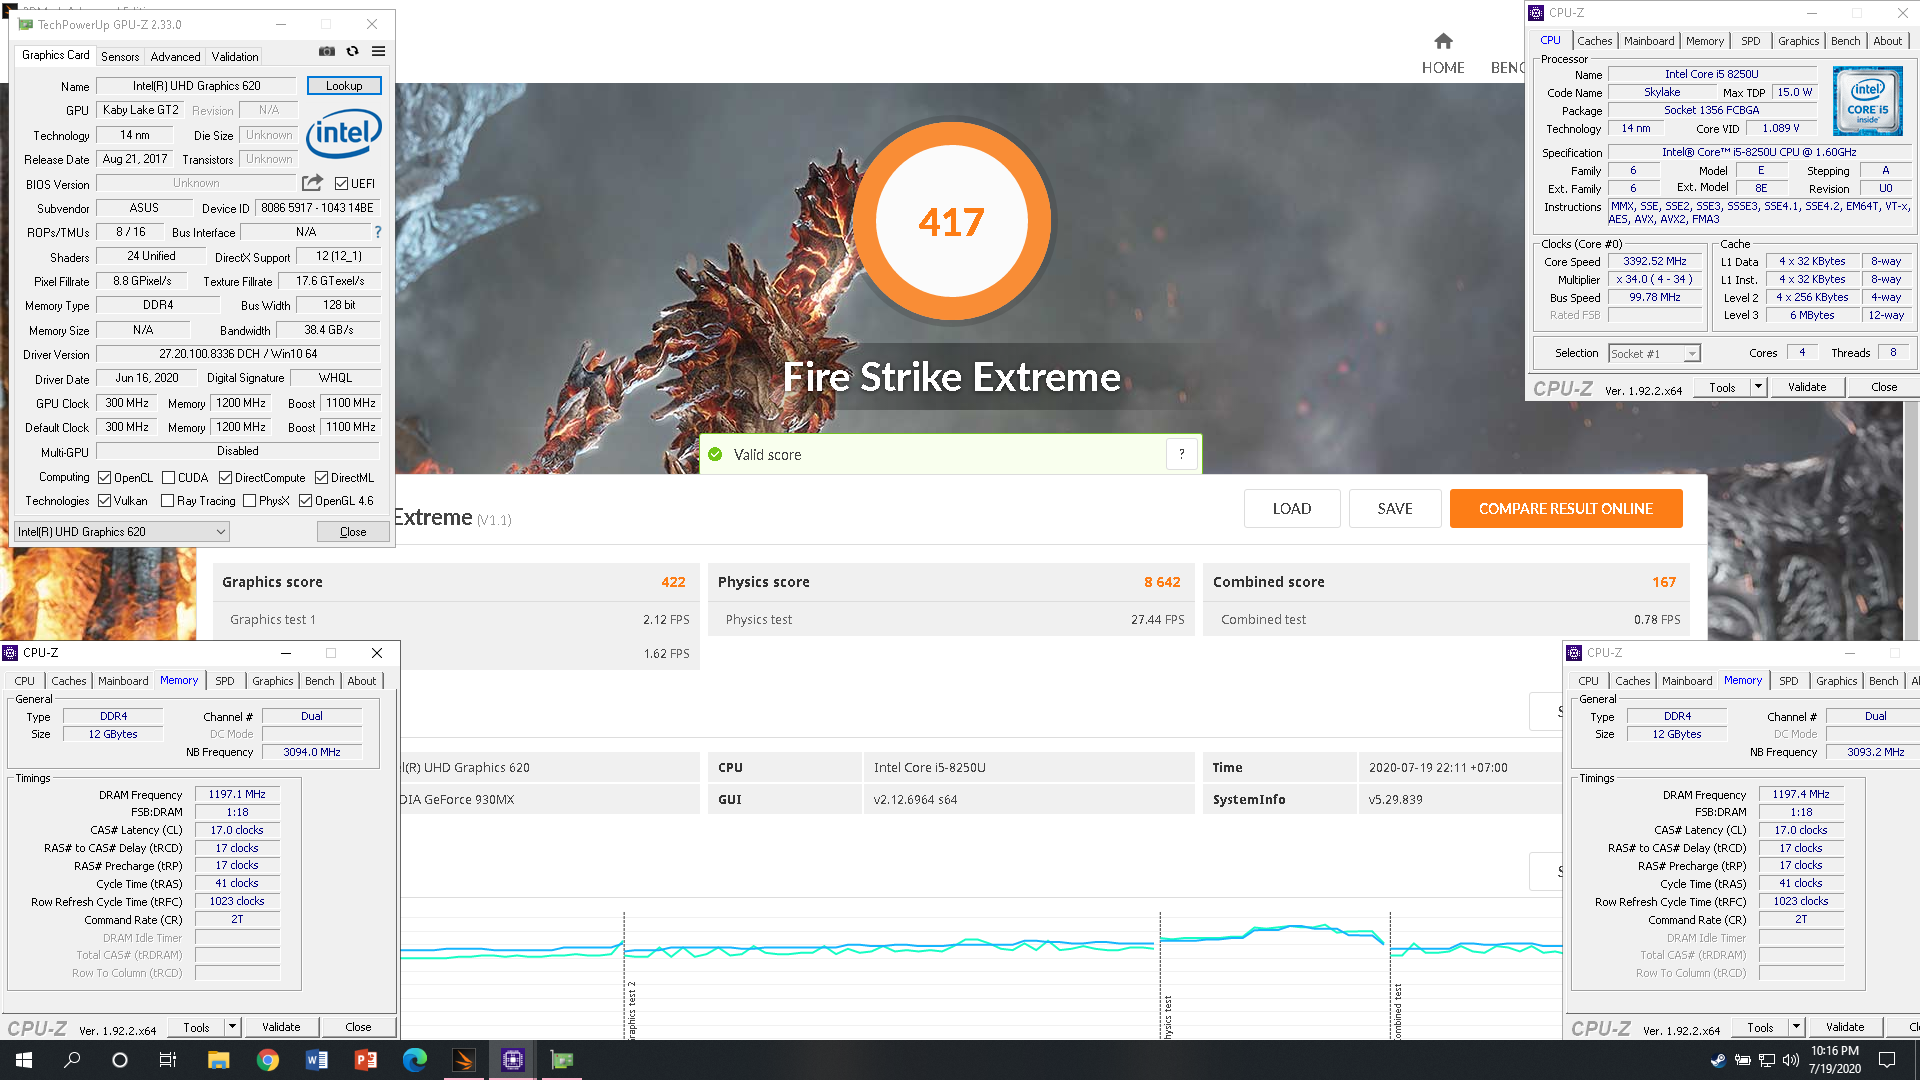The height and width of the screenshot is (1080, 1920).
Task: Switch to CPU-Z via taskbar icon
Action: (512, 1060)
